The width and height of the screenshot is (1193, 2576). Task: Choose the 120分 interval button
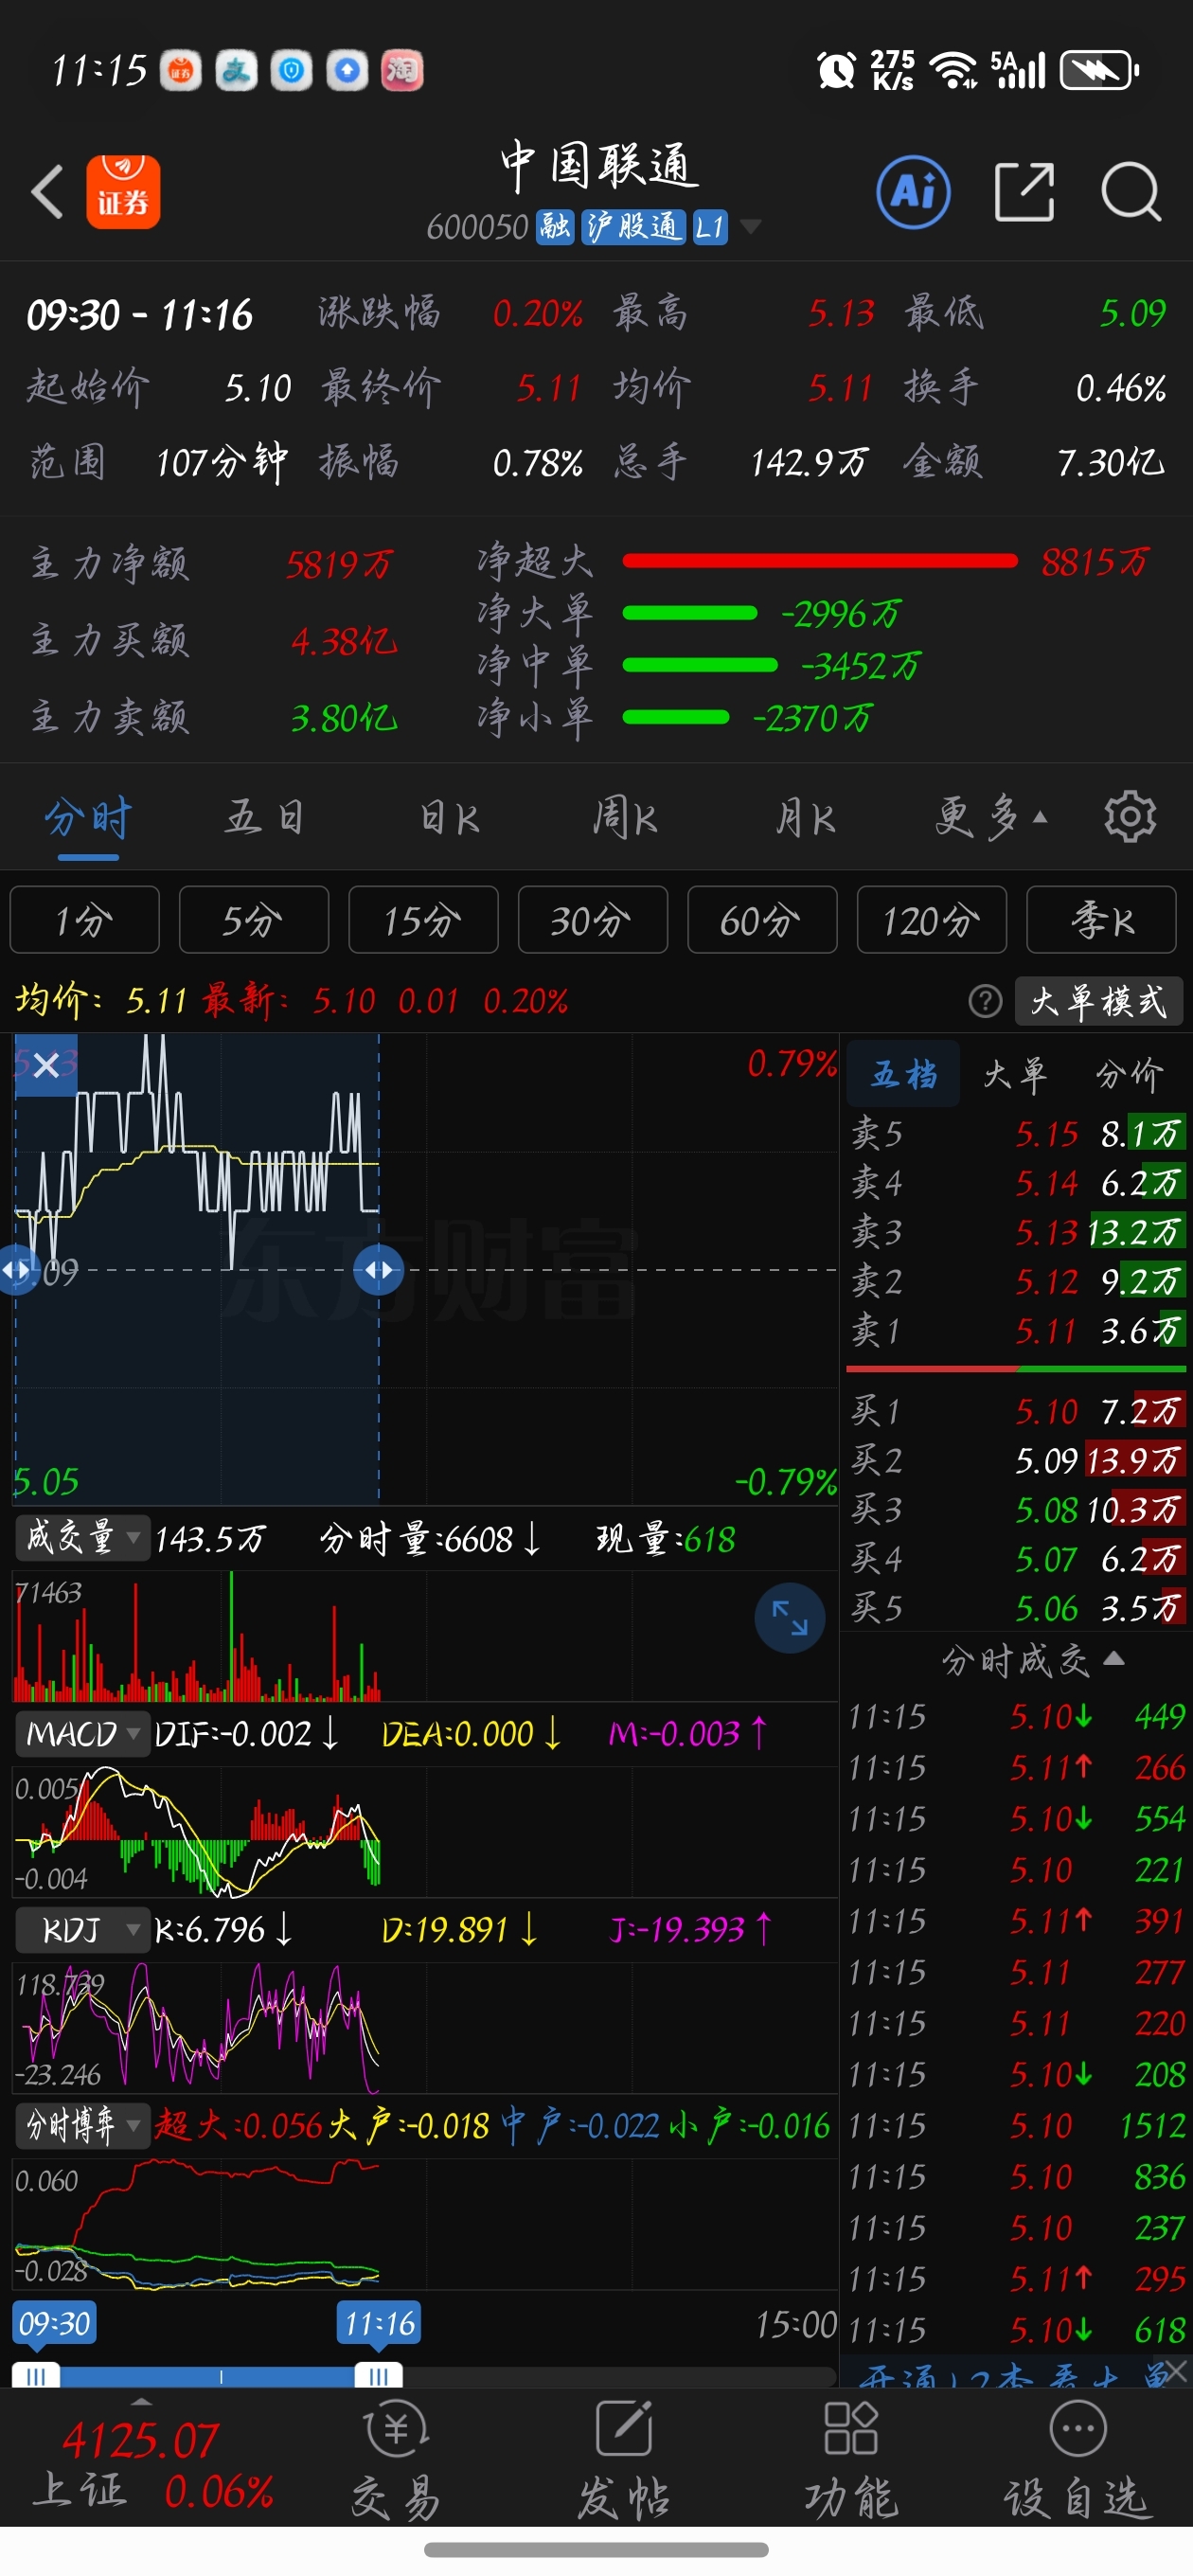932,920
